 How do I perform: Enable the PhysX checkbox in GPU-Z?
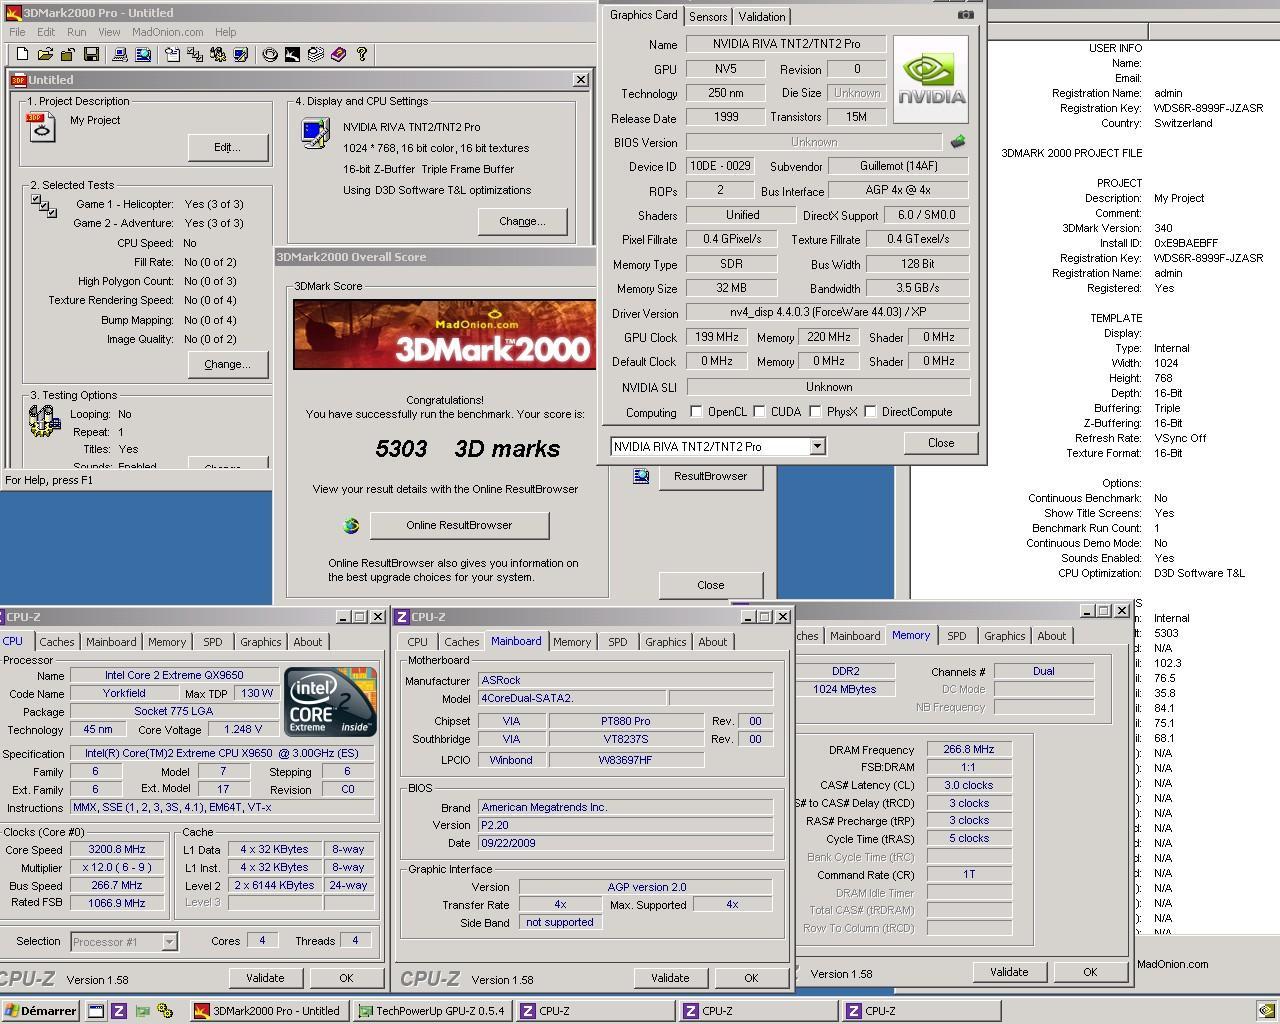point(815,412)
